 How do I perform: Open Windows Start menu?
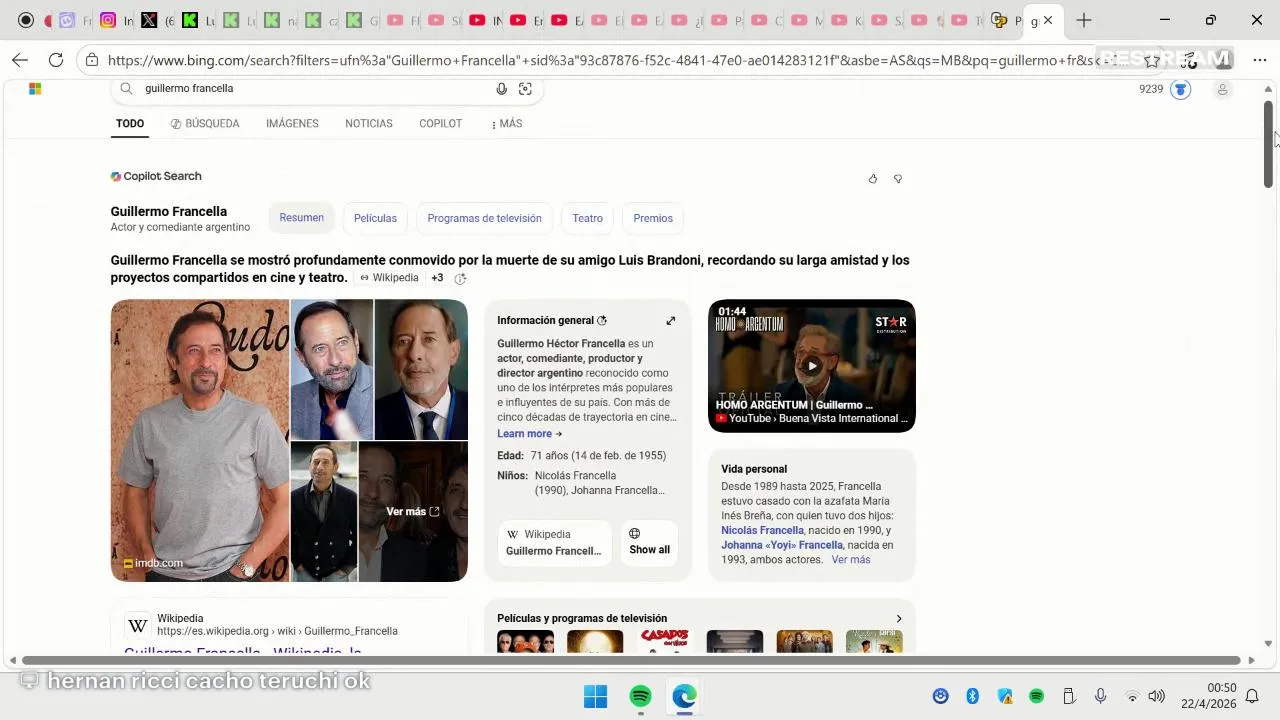click(x=595, y=696)
